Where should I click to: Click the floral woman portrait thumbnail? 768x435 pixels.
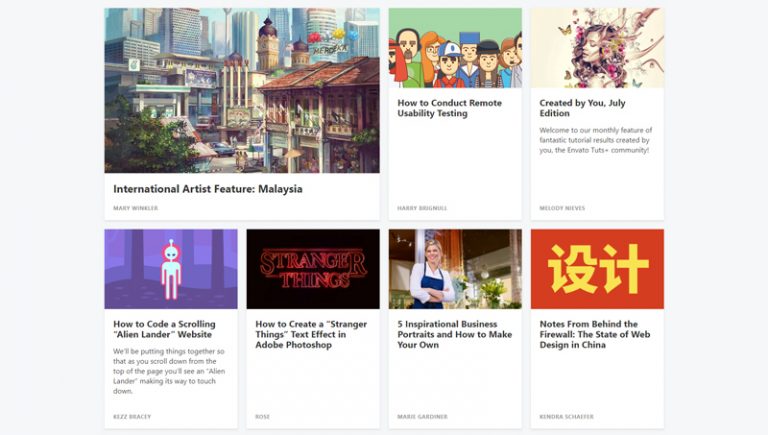(x=597, y=48)
